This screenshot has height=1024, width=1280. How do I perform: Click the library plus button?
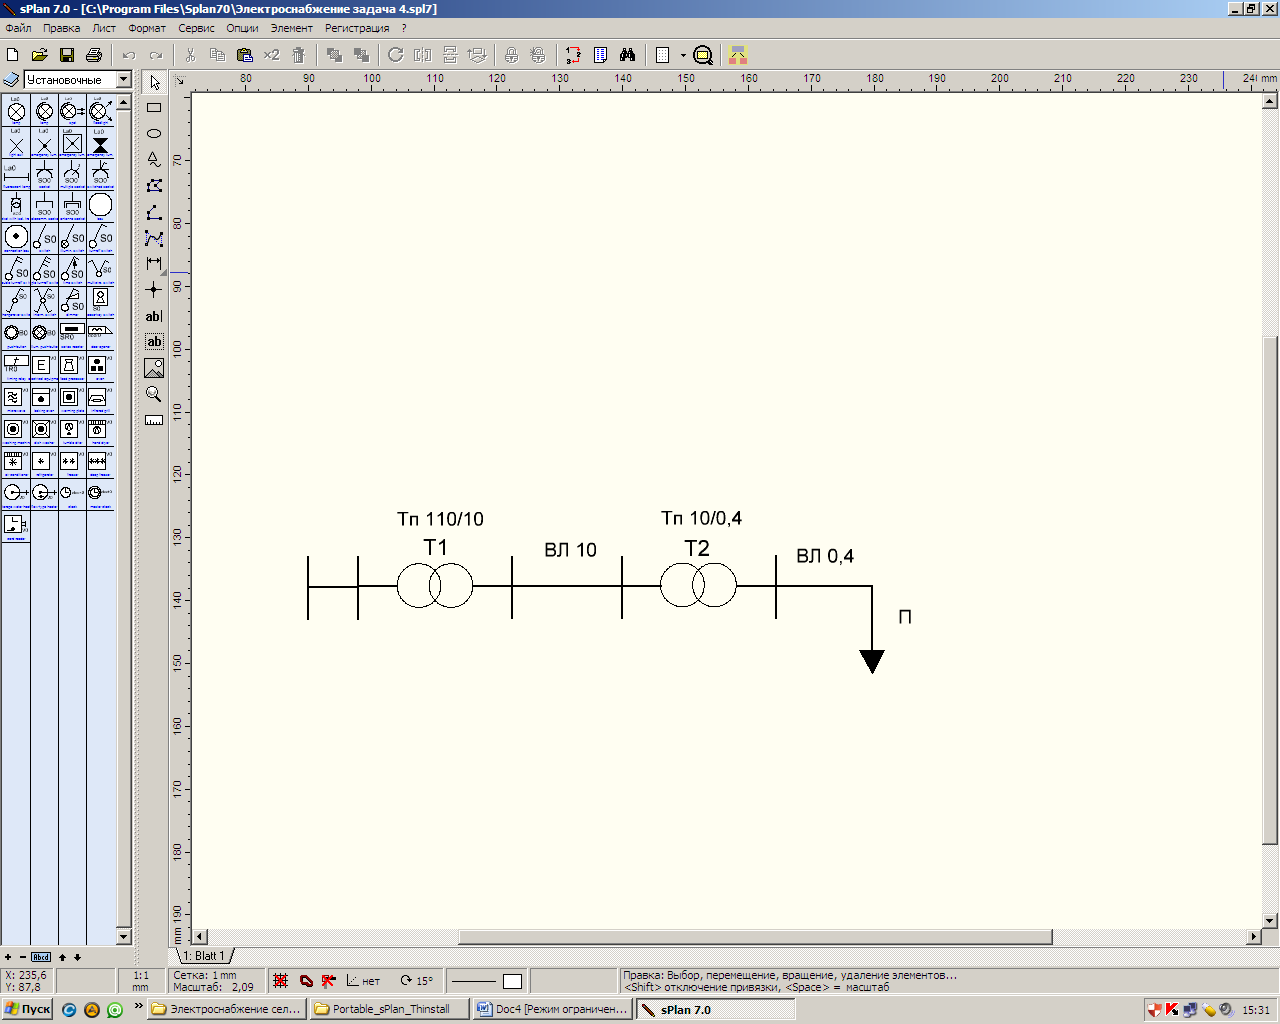click(x=8, y=957)
